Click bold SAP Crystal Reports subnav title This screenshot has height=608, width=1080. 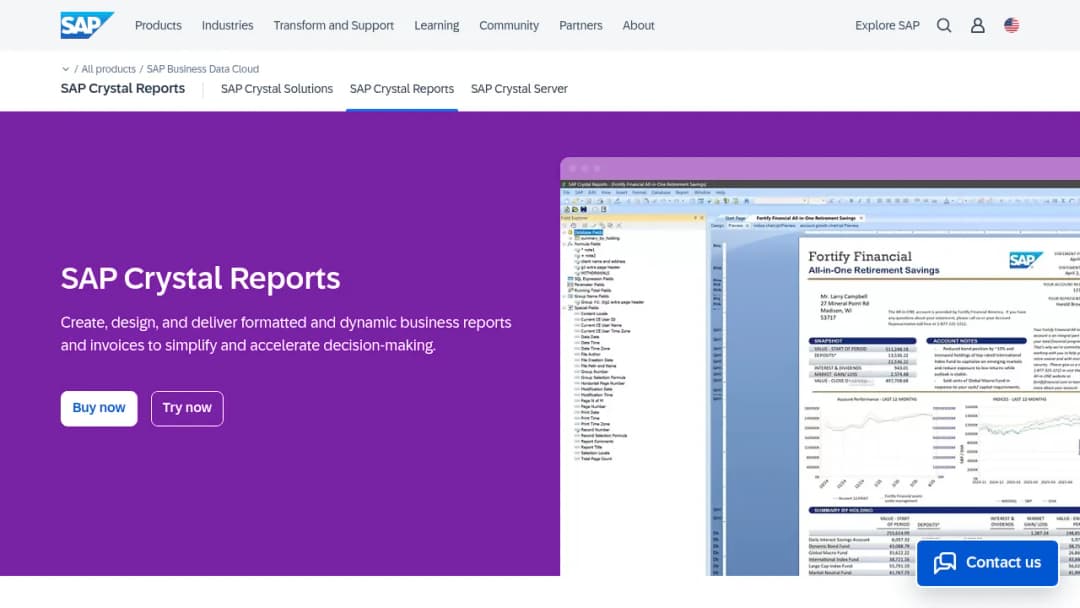pyautogui.click(x=123, y=89)
